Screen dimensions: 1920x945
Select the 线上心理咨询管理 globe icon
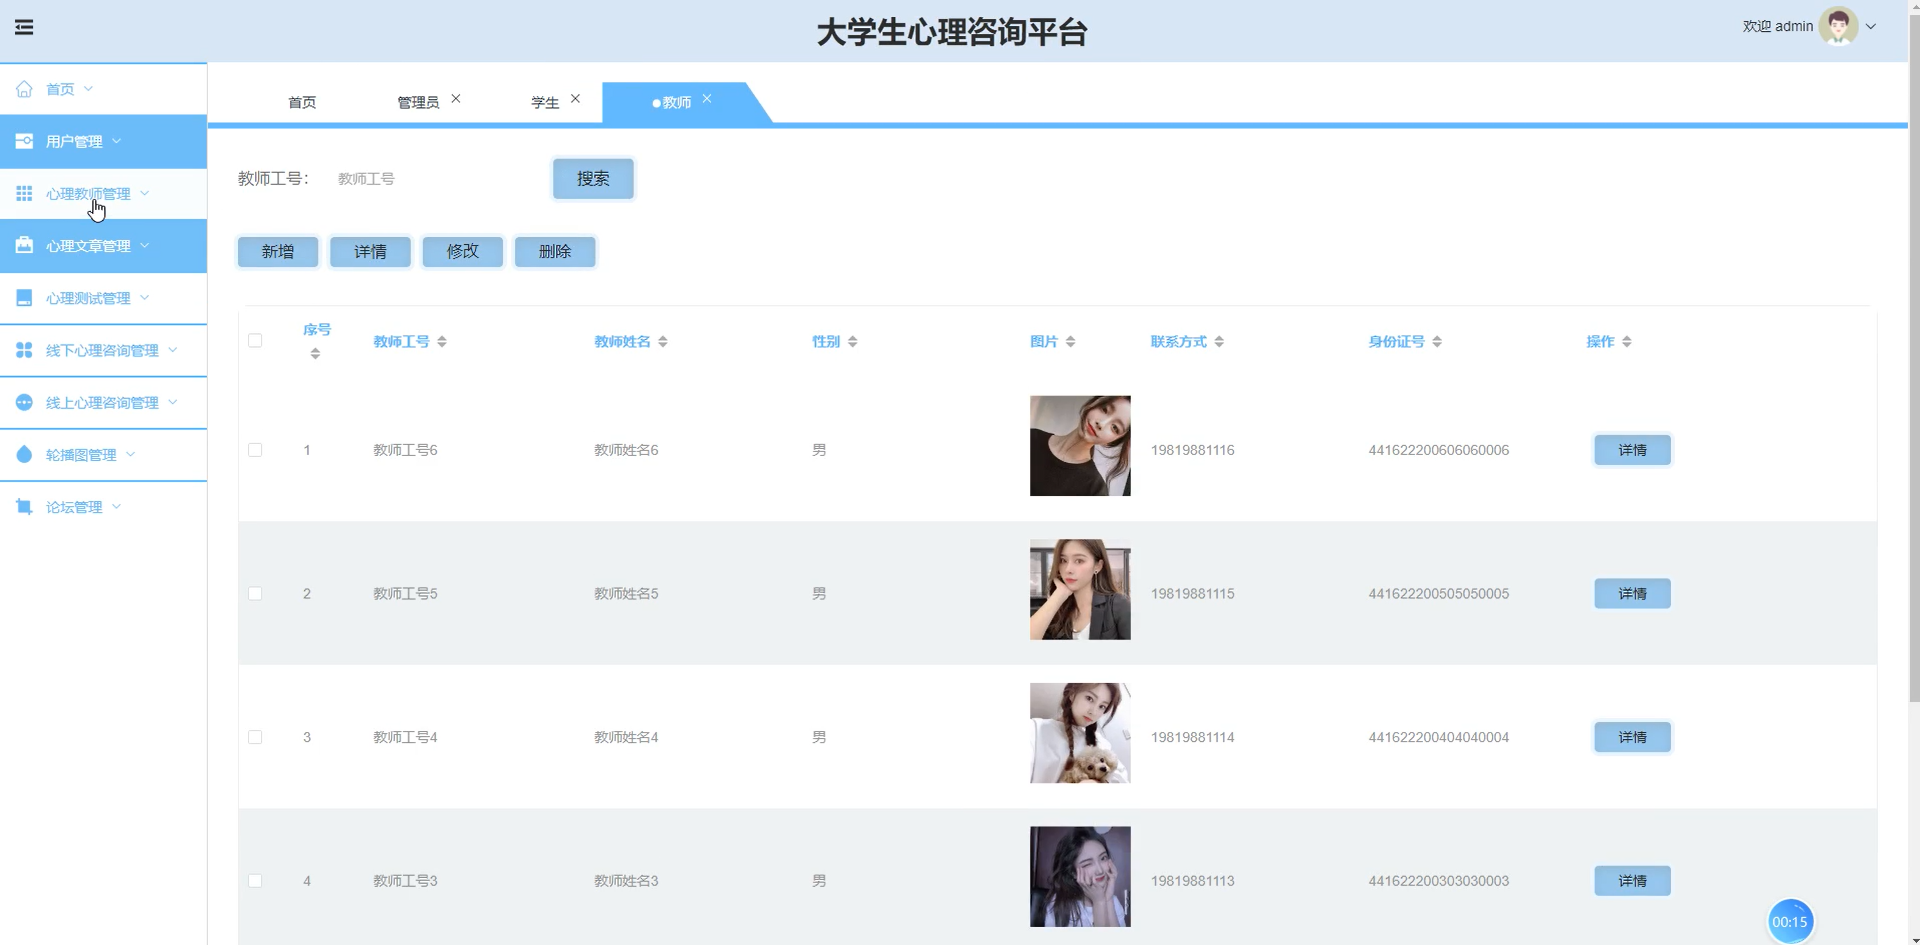(x=24, y=402)
